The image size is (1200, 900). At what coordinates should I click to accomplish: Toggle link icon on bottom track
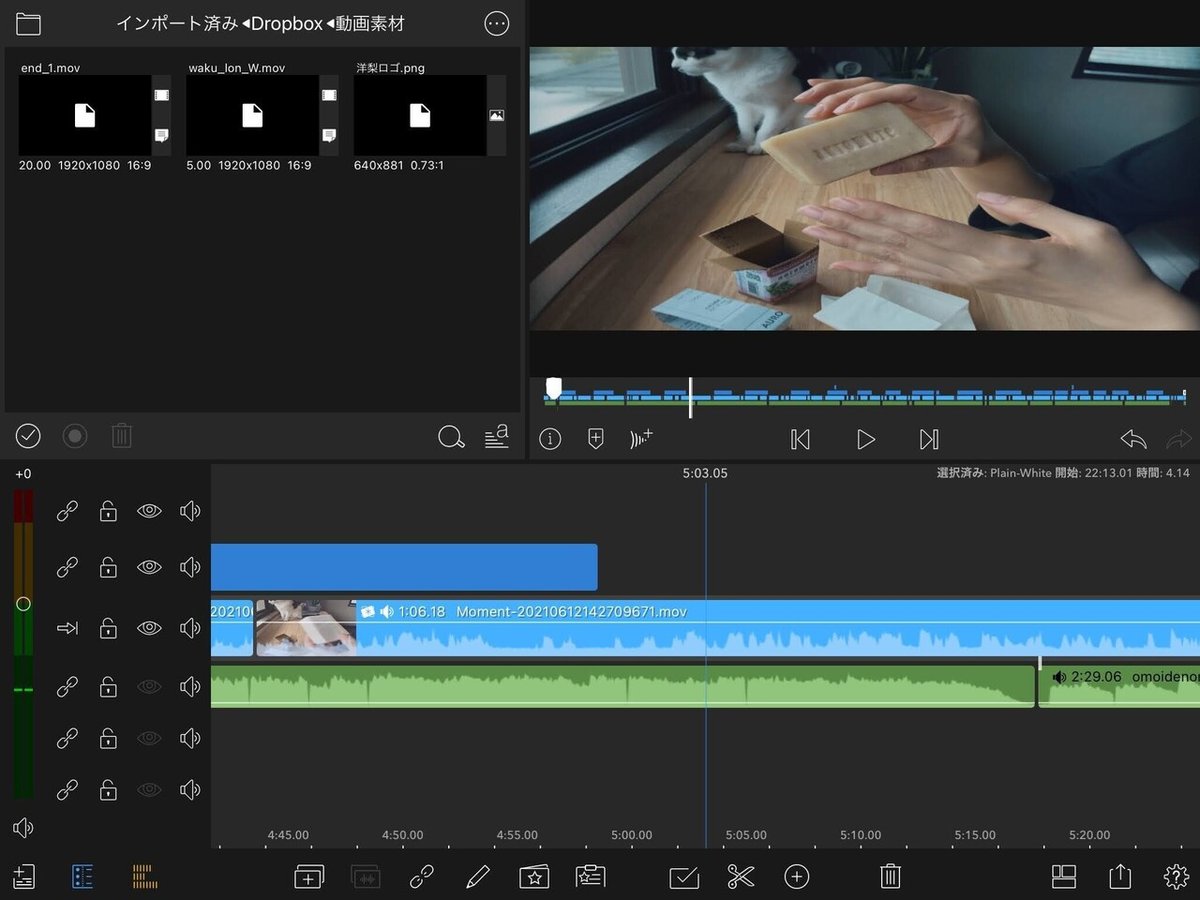(x=67, y=790)
